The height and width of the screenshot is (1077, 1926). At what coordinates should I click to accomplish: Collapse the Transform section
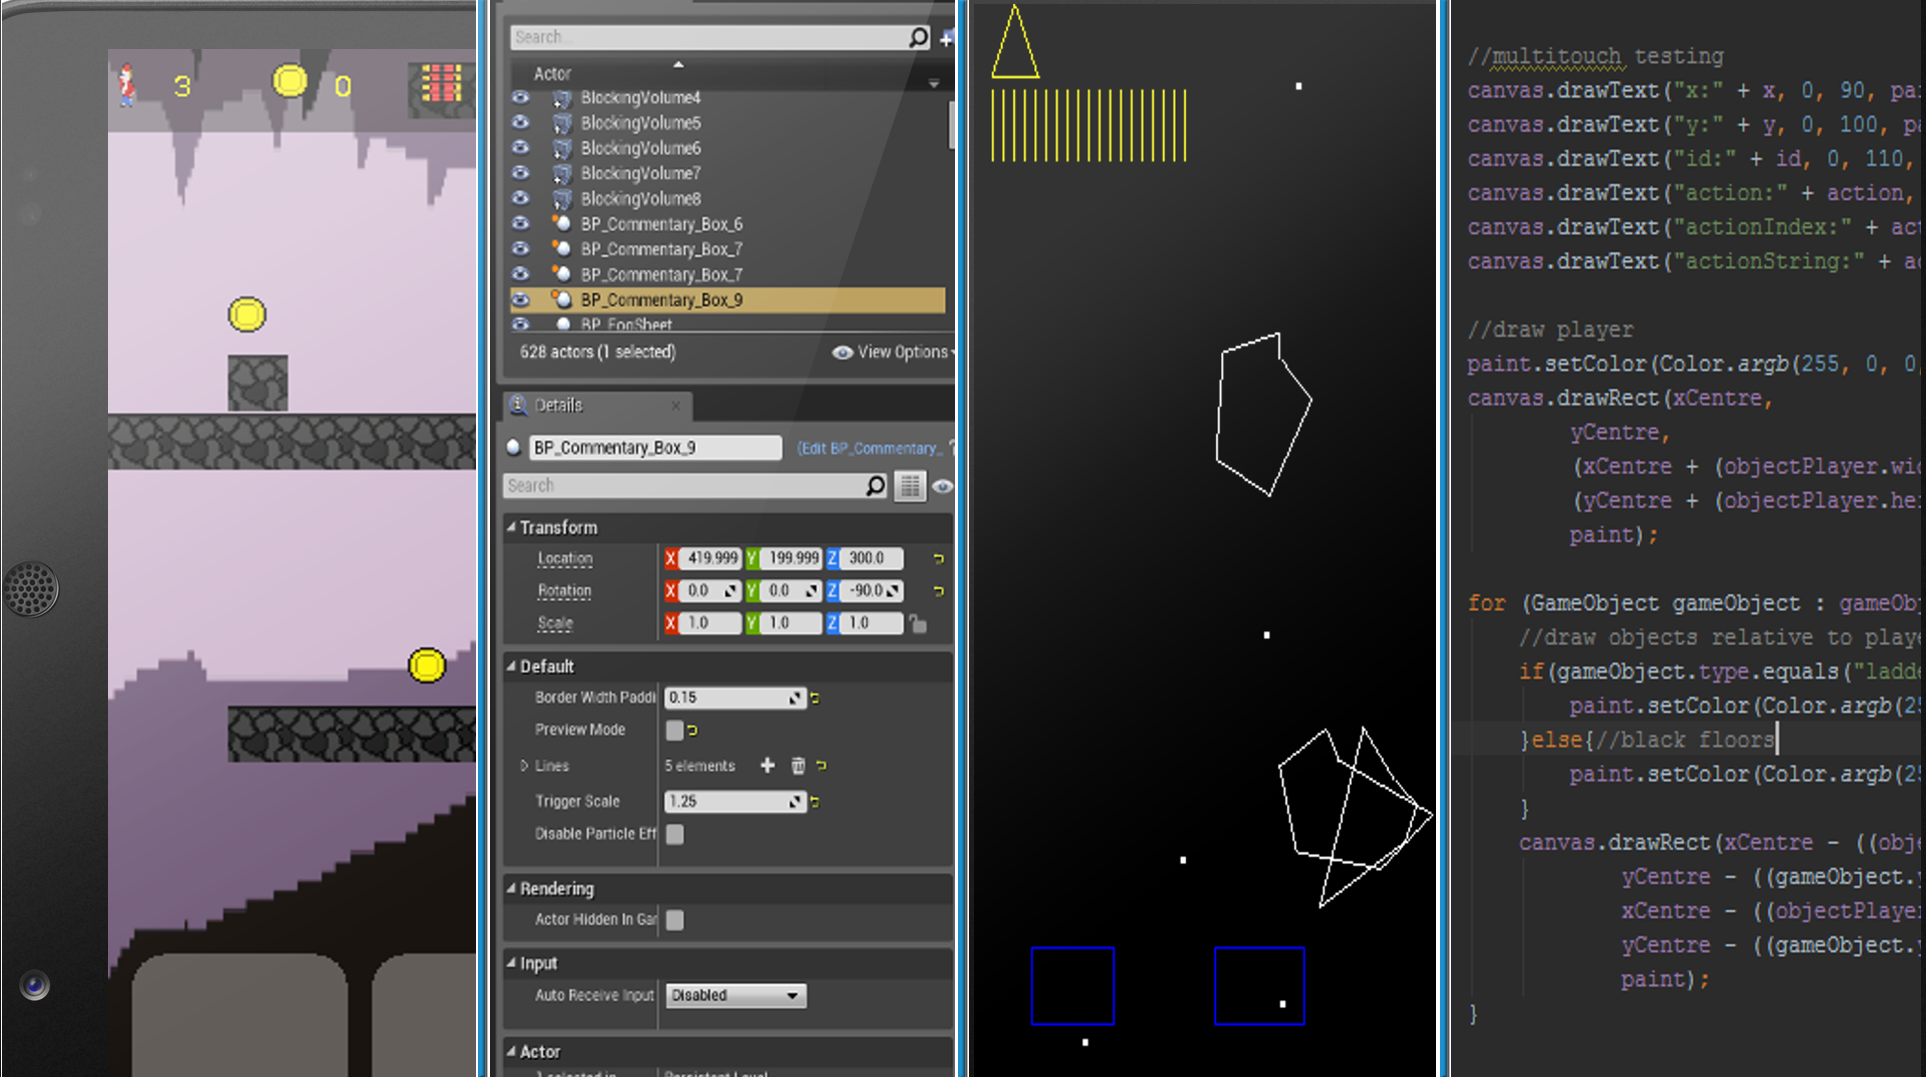coord(512,527)
